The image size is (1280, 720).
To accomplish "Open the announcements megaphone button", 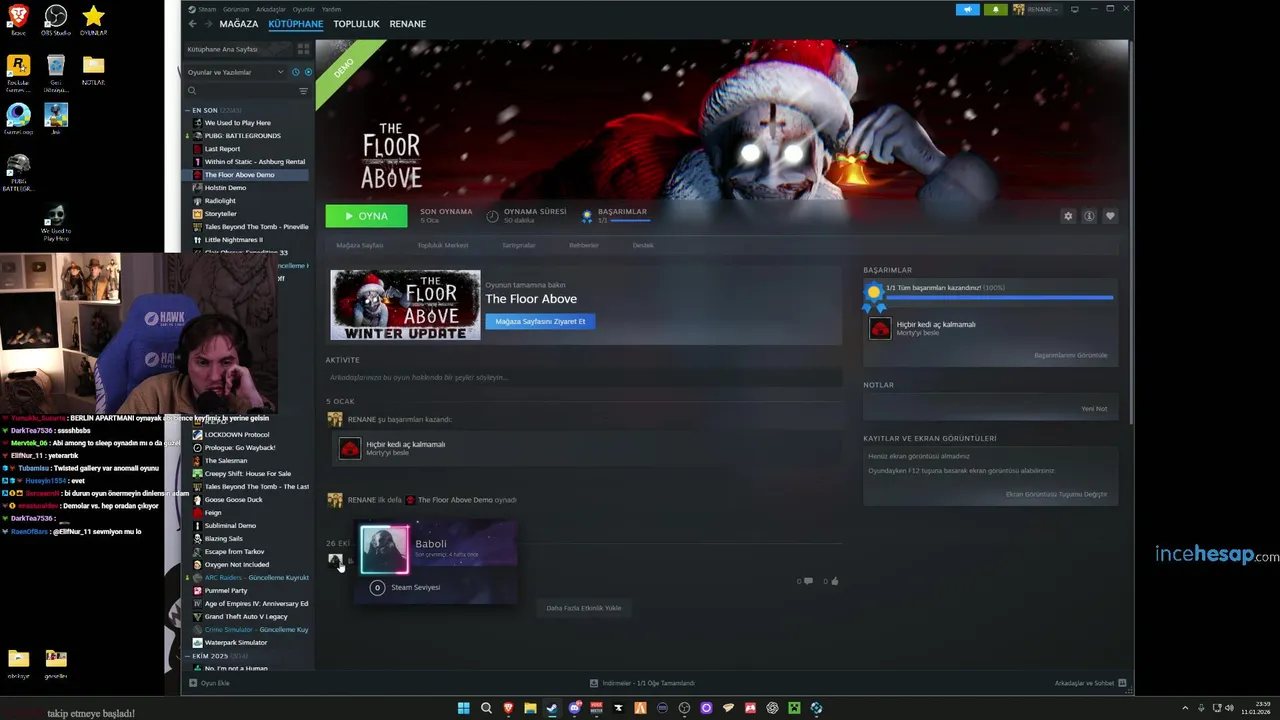I will pos(968,9).
